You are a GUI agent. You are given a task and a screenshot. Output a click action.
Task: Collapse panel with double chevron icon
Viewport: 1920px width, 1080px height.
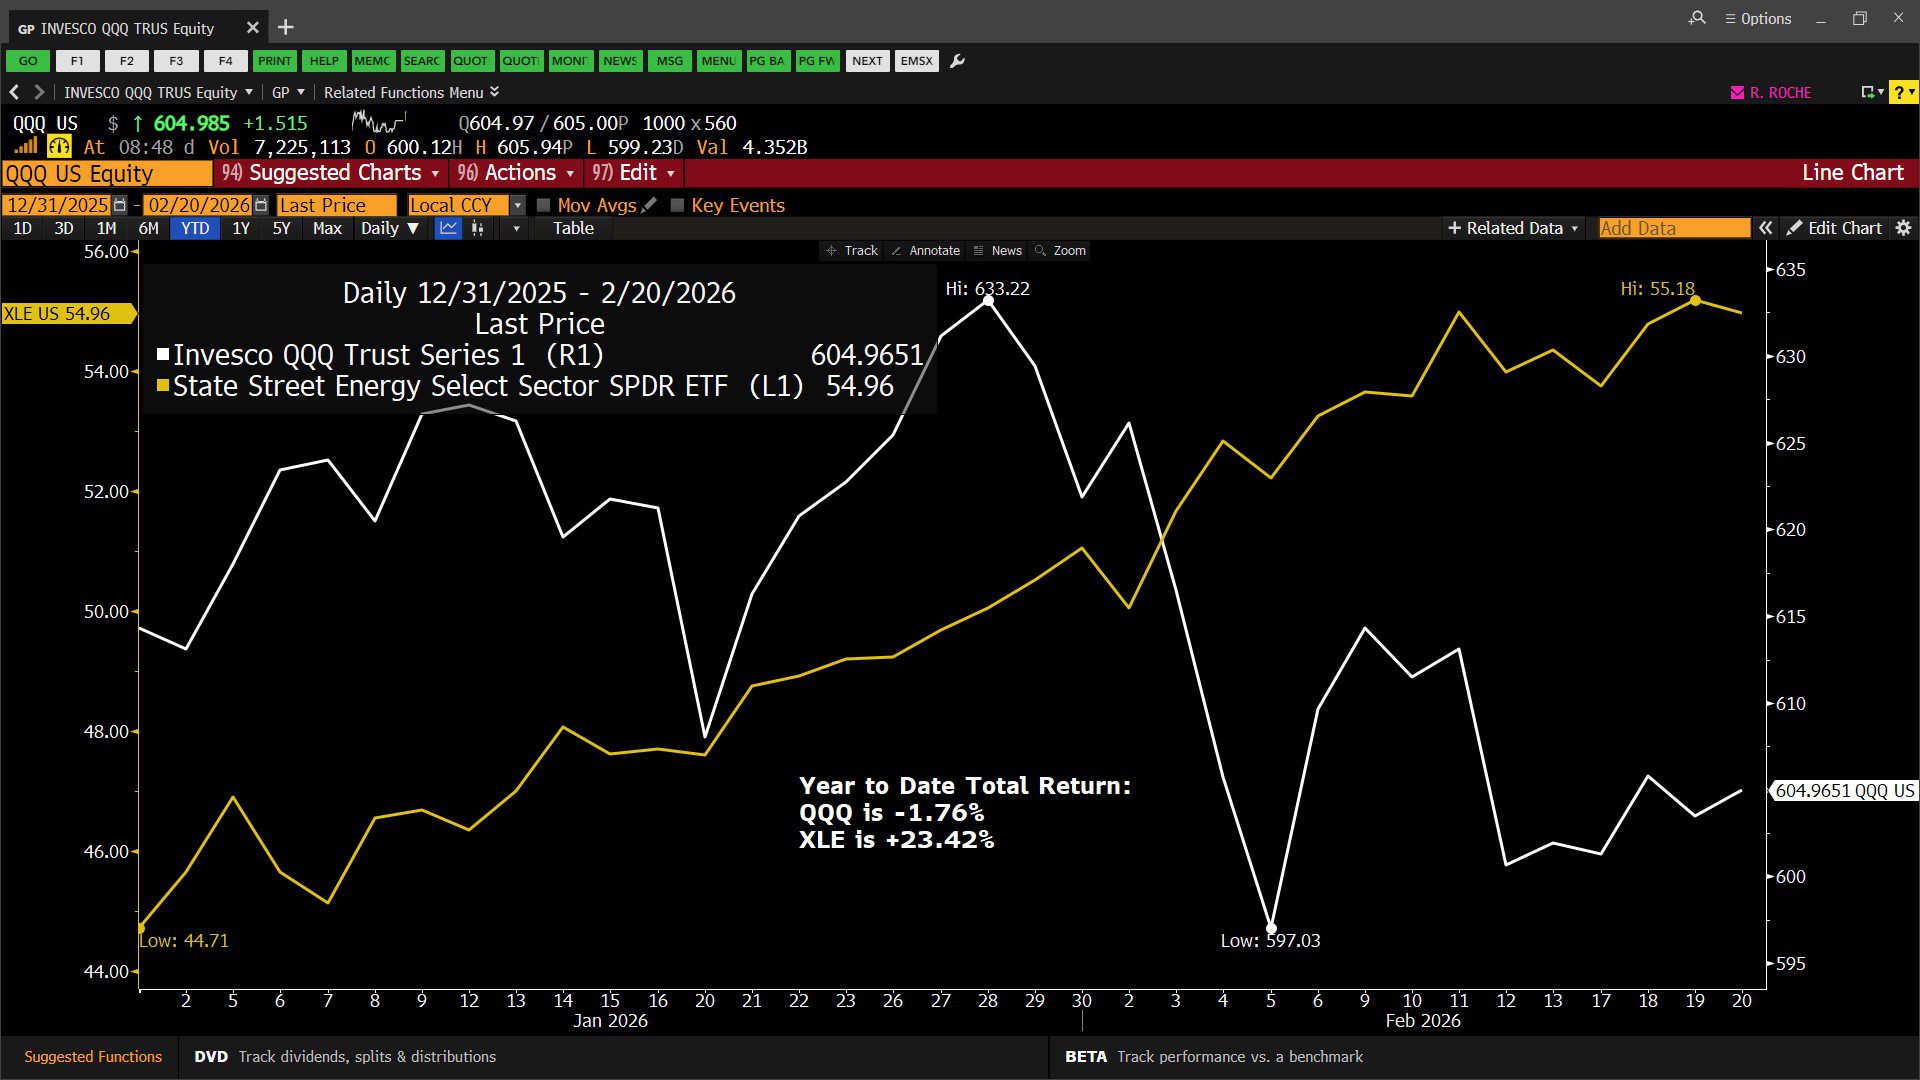pyautogui.click(x=1766, y=228)
